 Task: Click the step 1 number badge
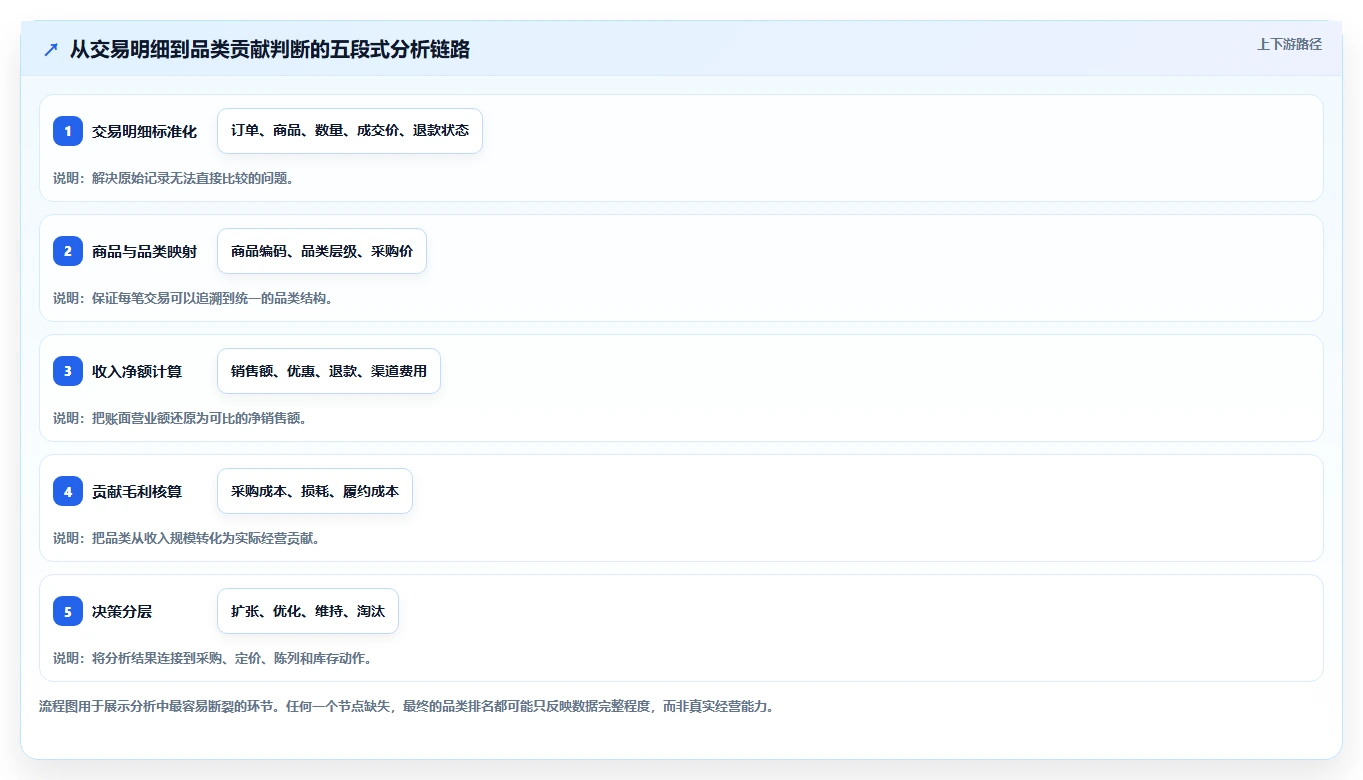coord(68,131)
